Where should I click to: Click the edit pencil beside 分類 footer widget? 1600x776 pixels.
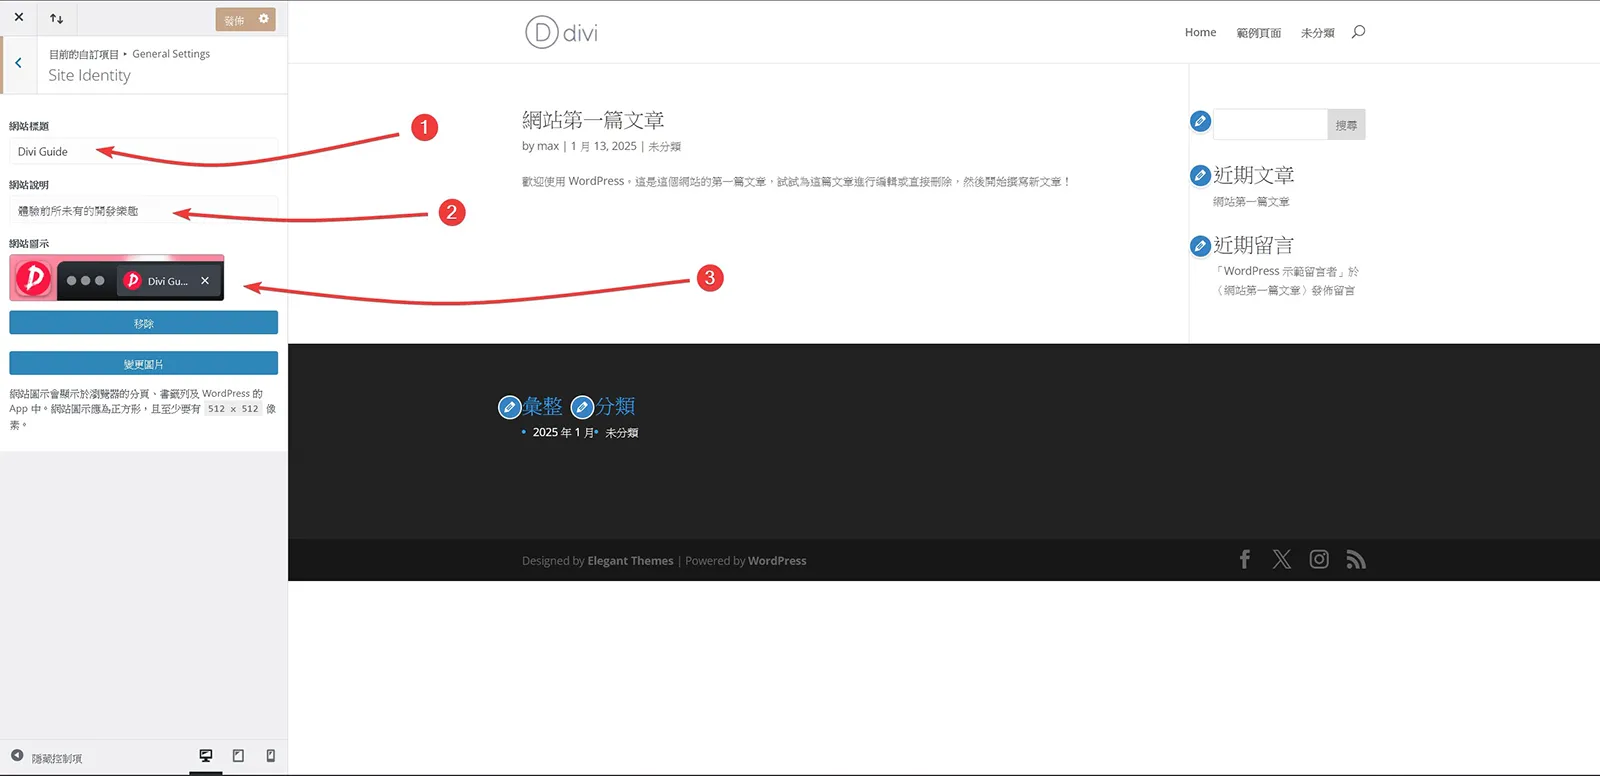click(x=582, y=407)
